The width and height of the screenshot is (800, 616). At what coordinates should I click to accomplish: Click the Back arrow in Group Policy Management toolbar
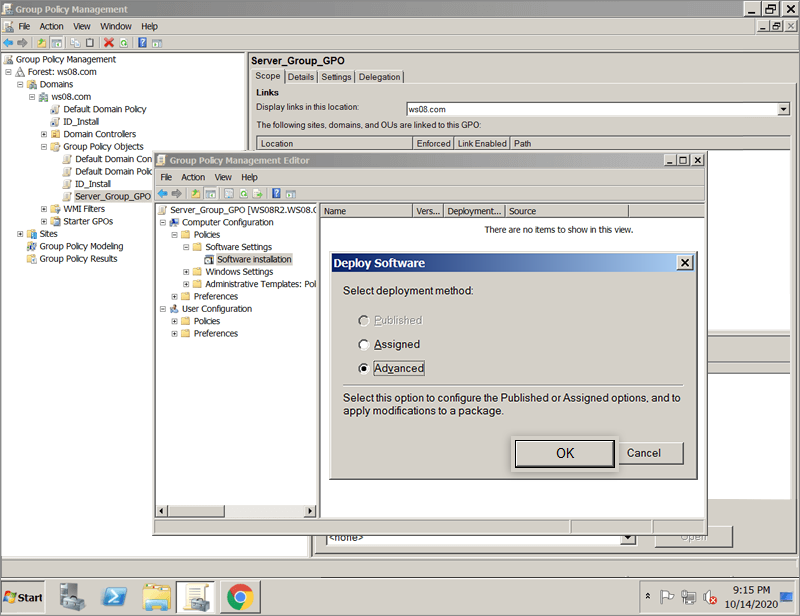click(x=9, y=43)
